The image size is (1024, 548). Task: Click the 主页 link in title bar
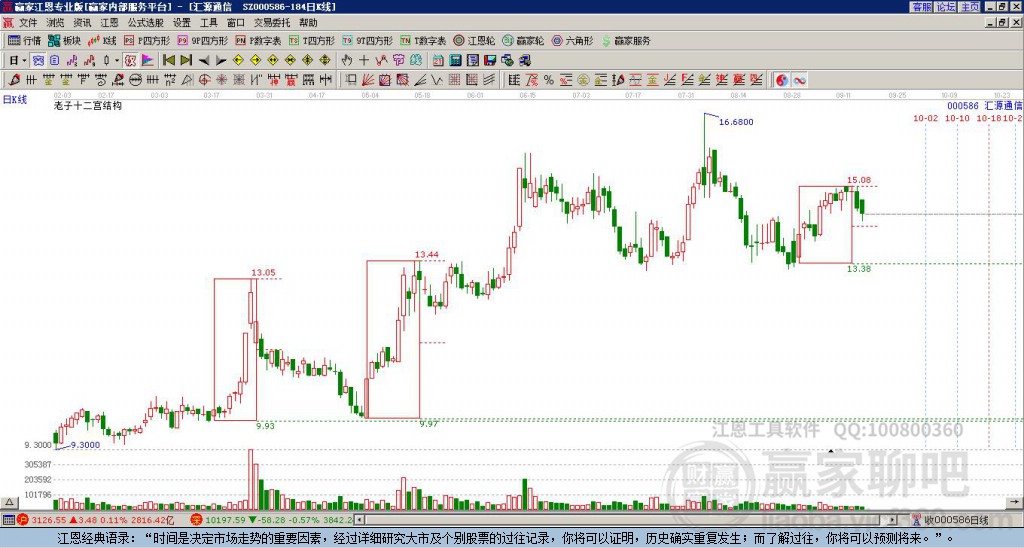(x=969, y=7)
